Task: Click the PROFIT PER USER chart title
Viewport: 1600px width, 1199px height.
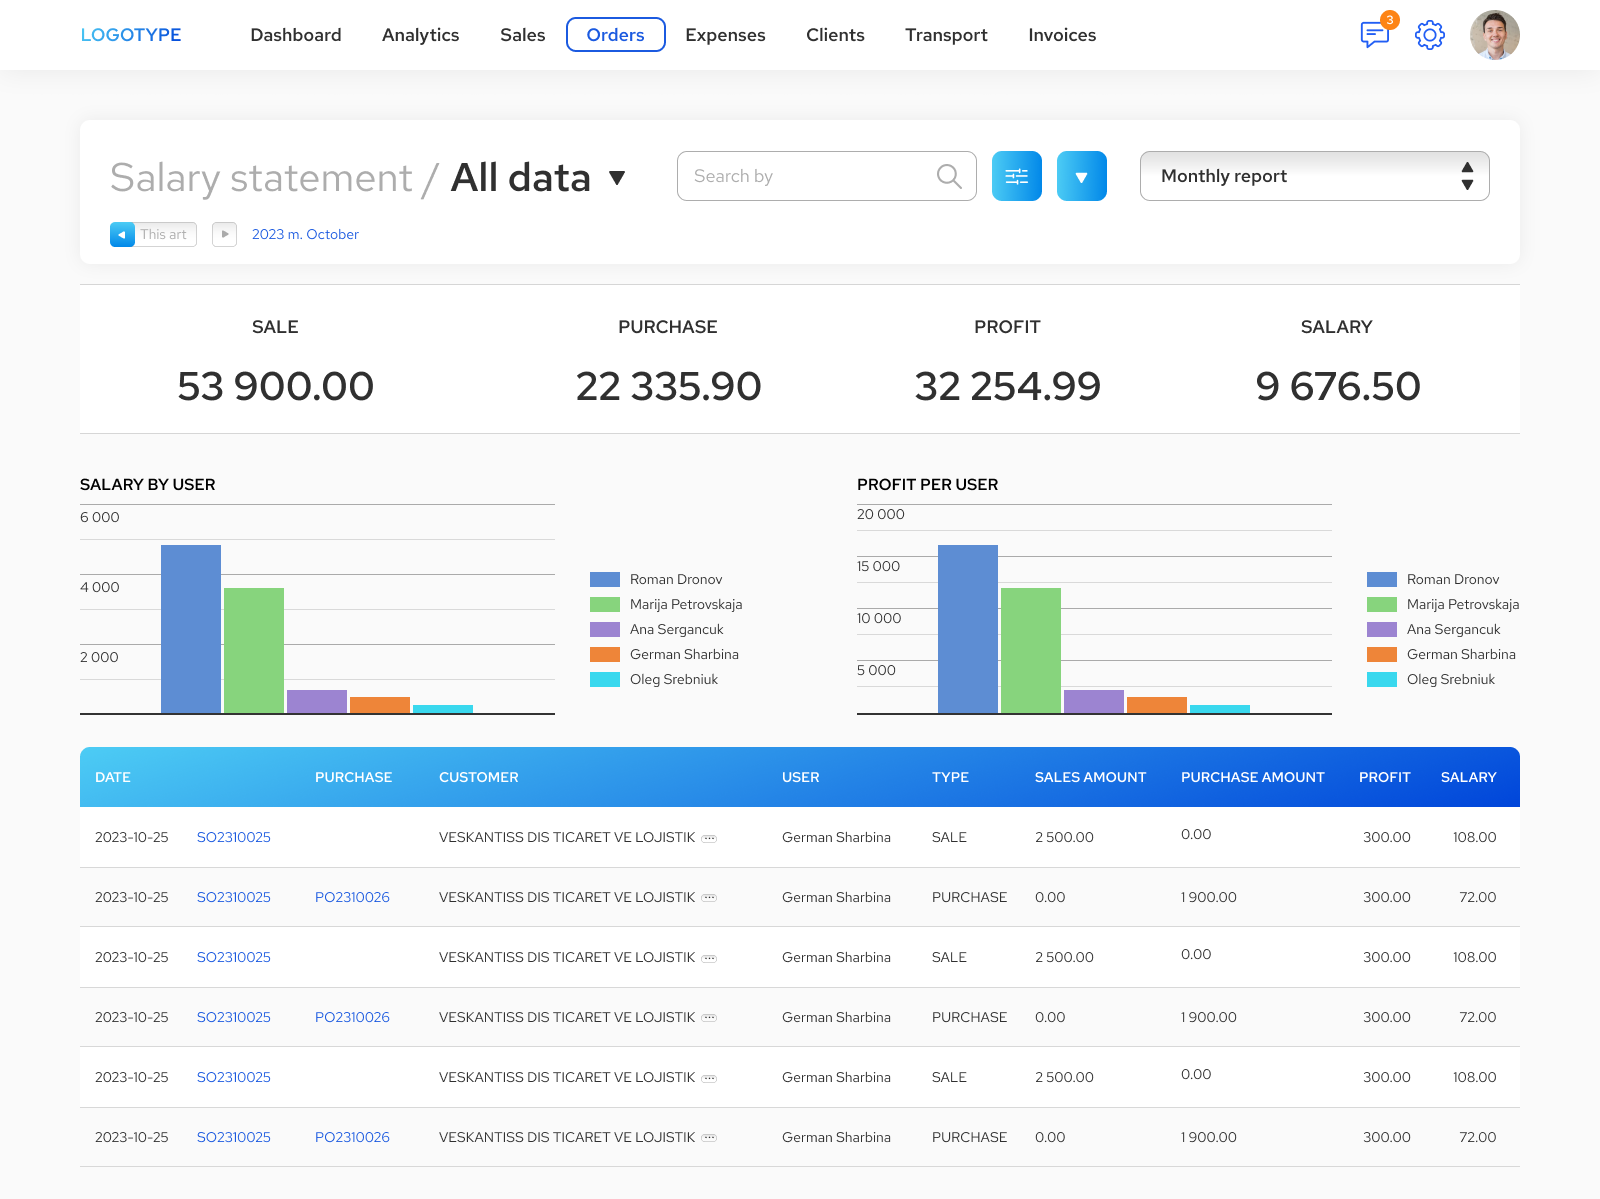Action: click(x=928, y=484)
